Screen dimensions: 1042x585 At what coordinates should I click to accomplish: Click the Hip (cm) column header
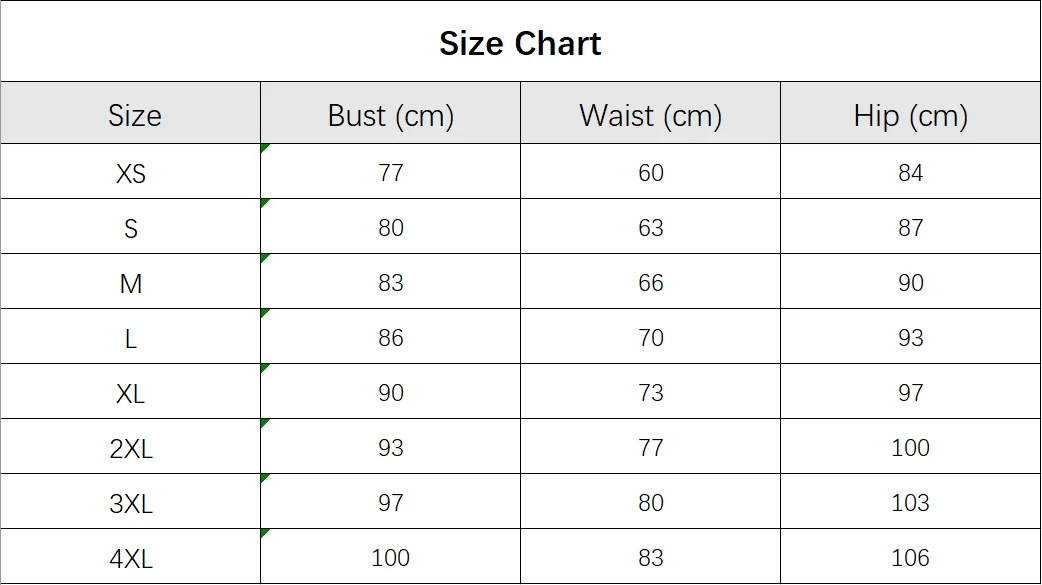910,113
